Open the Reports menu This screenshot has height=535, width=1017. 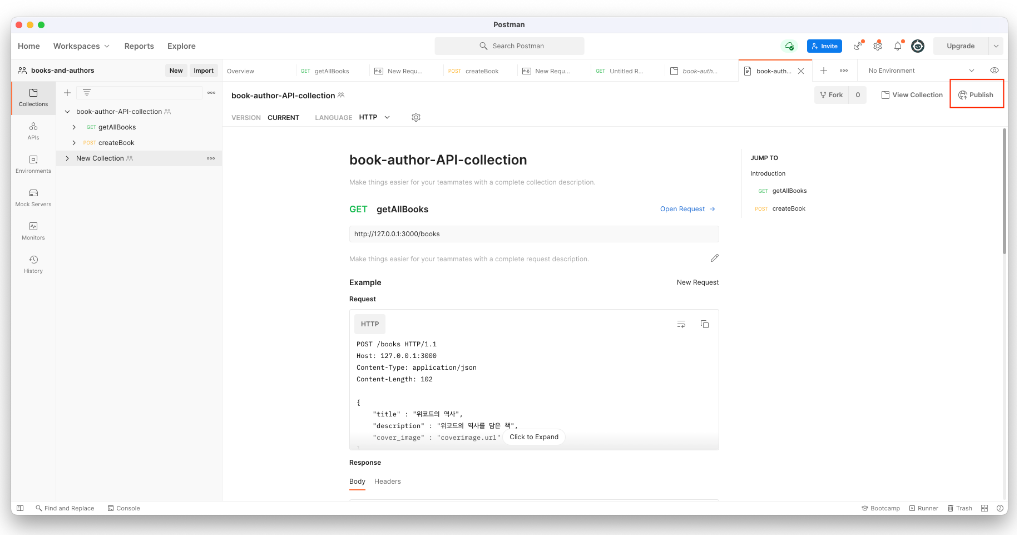tap(139, 46)
